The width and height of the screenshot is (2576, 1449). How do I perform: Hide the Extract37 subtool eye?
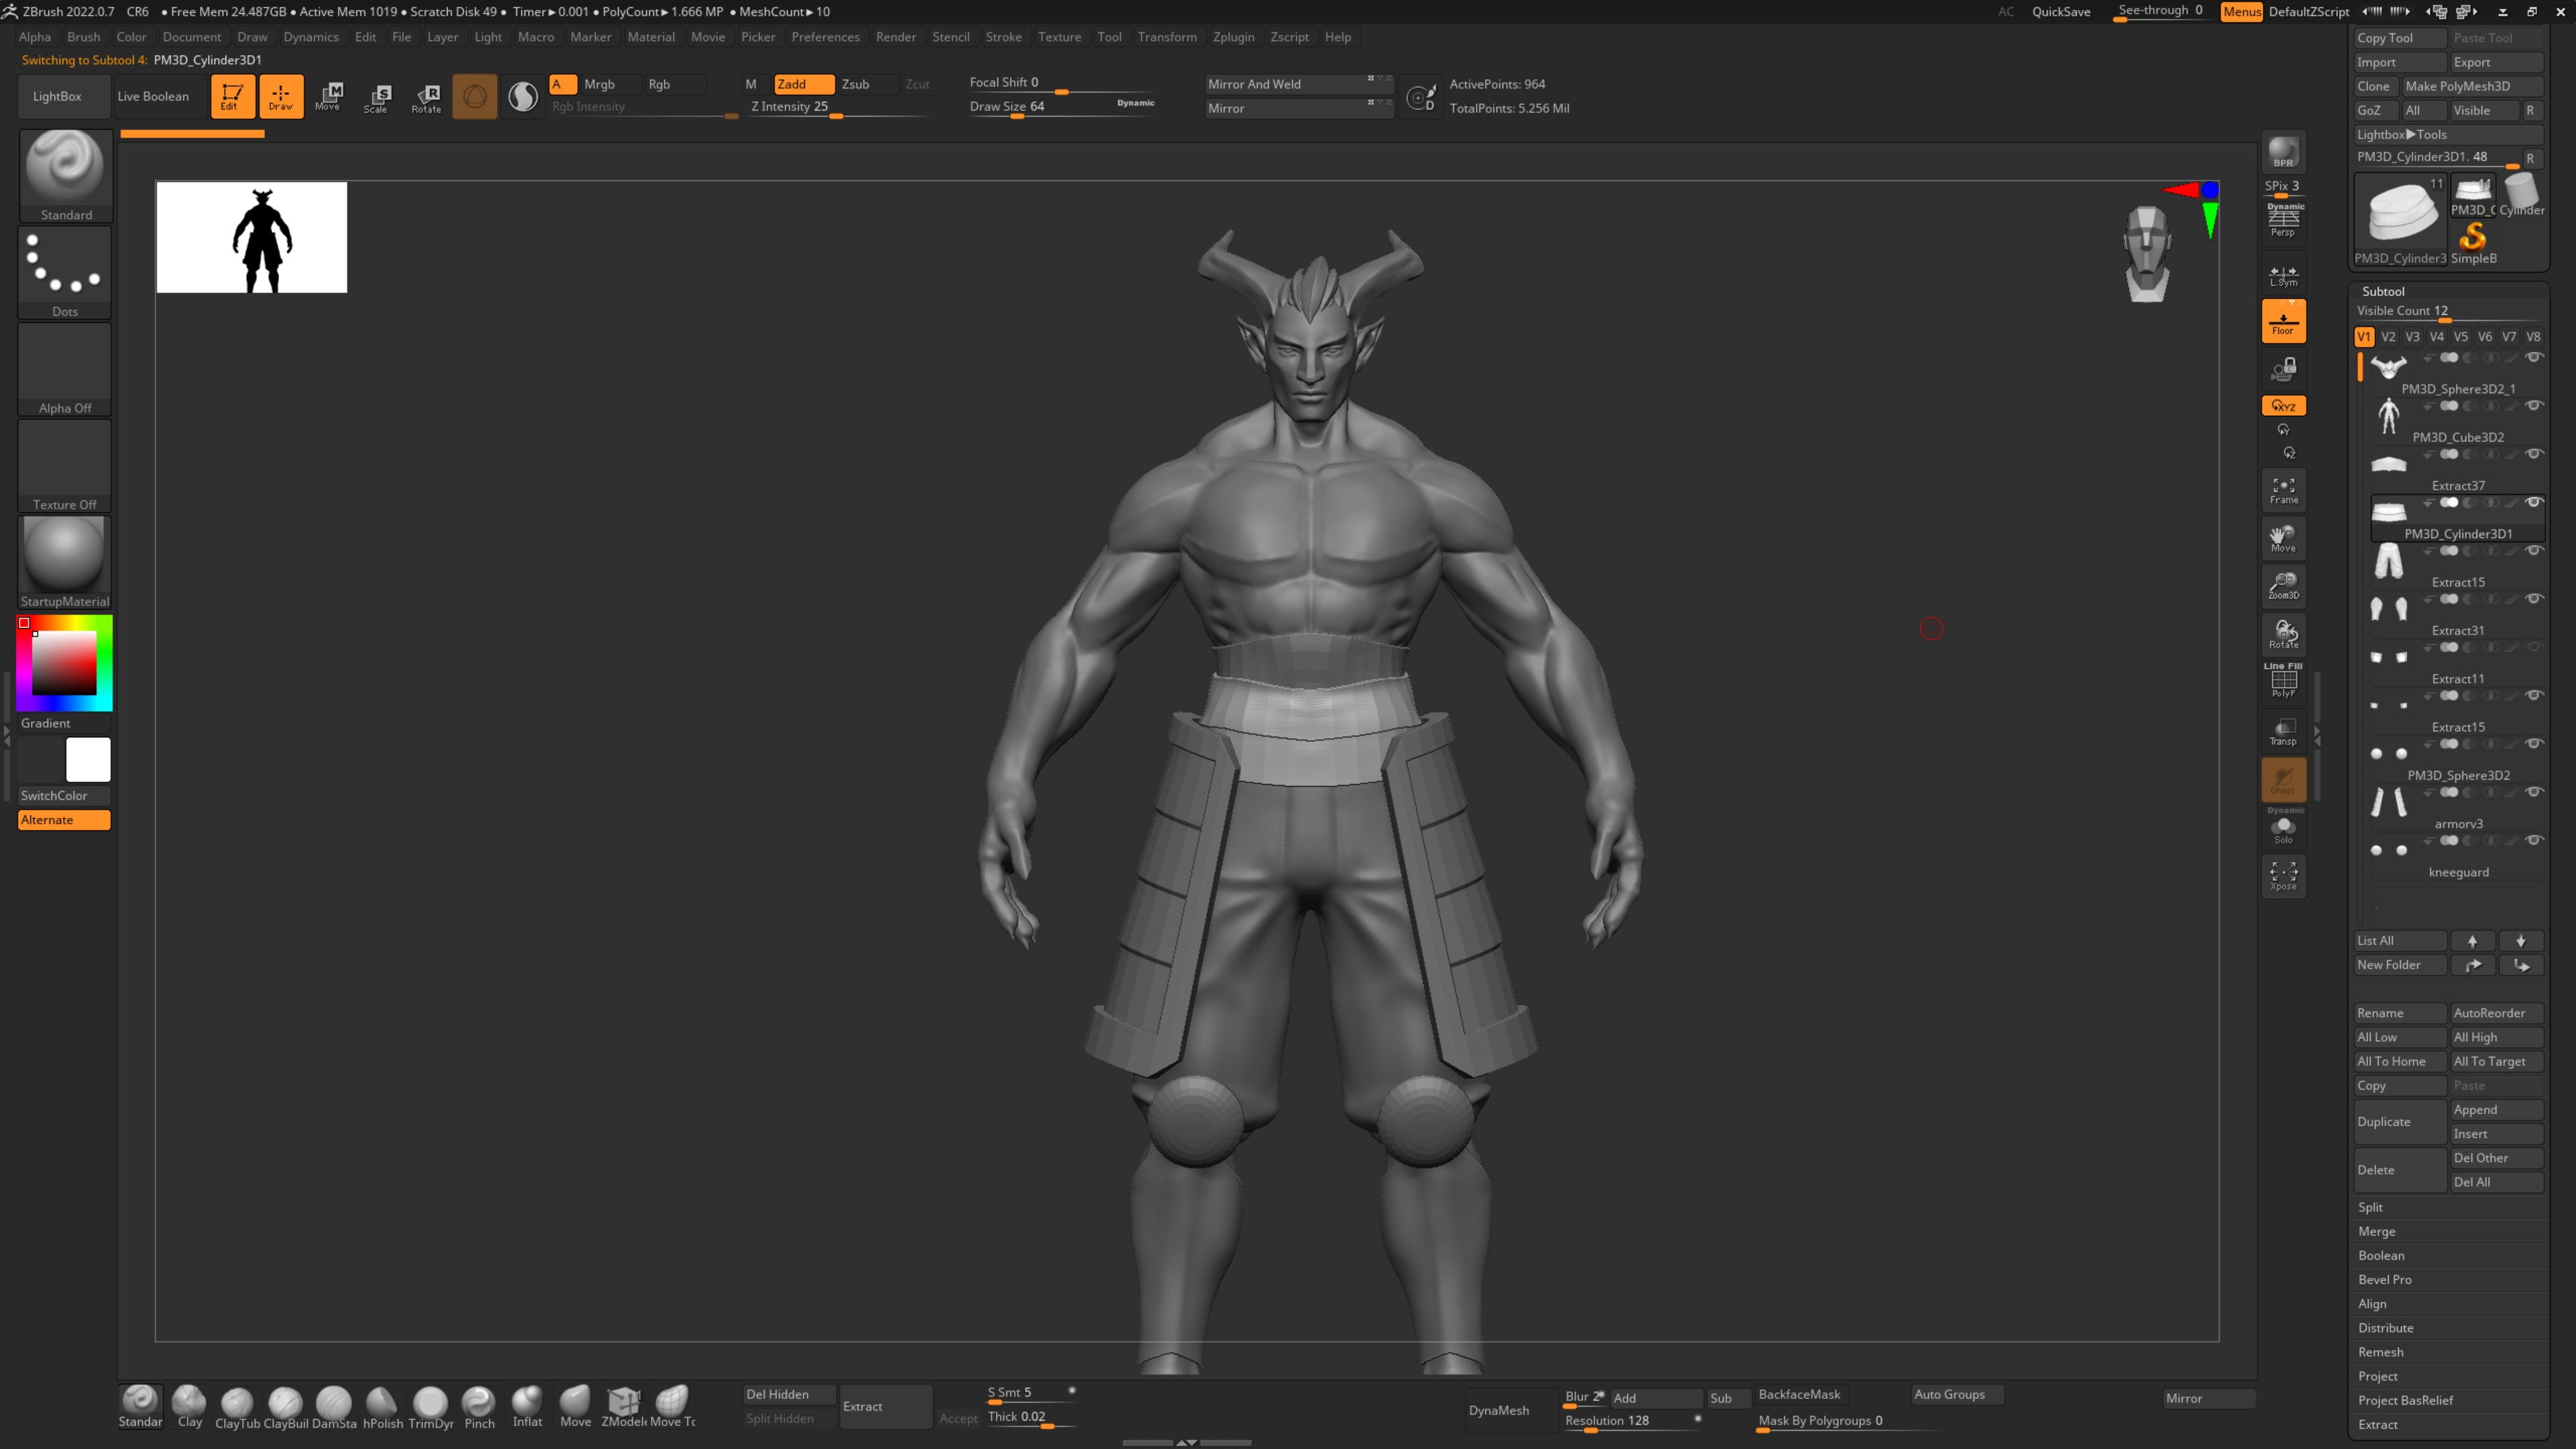coord(2534,454)
